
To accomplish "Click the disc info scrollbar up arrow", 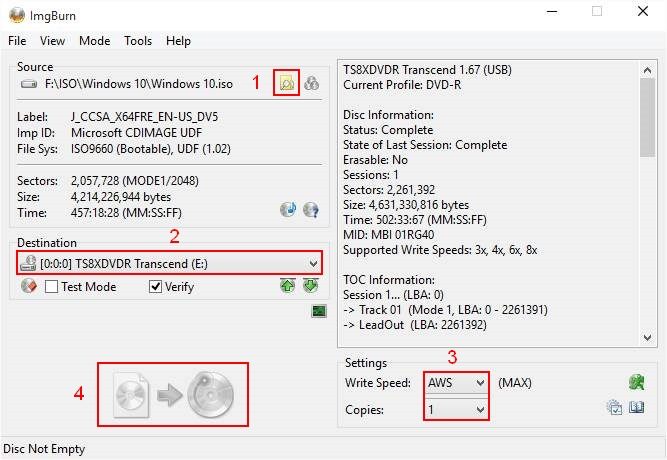I will tap(647, 70).
